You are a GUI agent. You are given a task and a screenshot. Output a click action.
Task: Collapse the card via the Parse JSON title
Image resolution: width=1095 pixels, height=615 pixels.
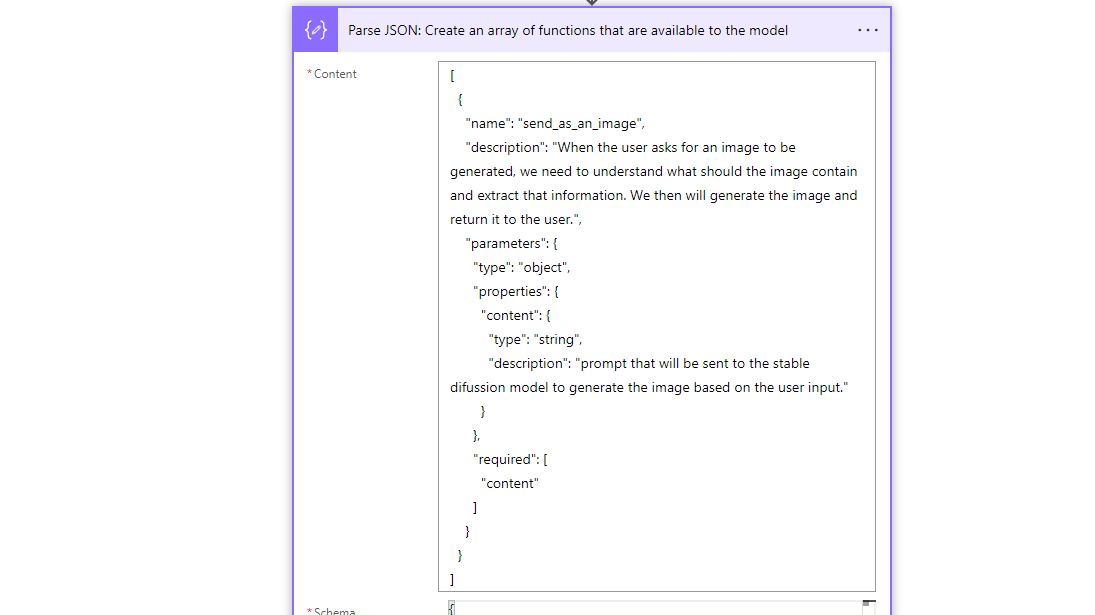coord(567,30)
